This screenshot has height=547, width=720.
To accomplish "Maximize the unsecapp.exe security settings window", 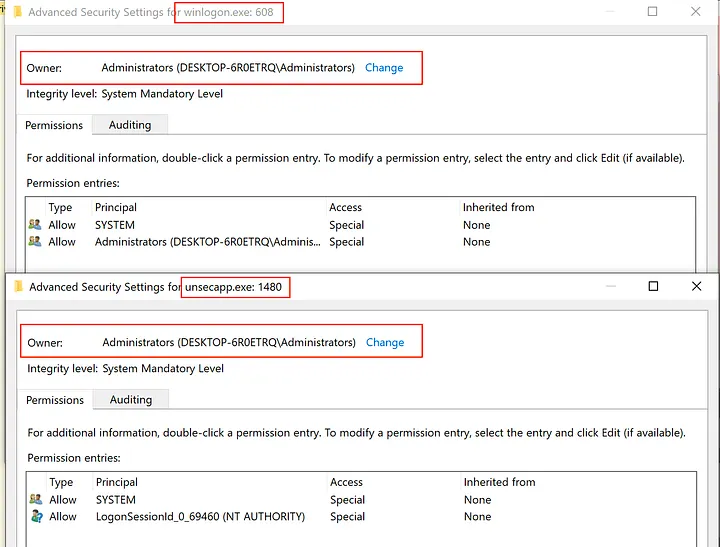I will coord(653,286).
